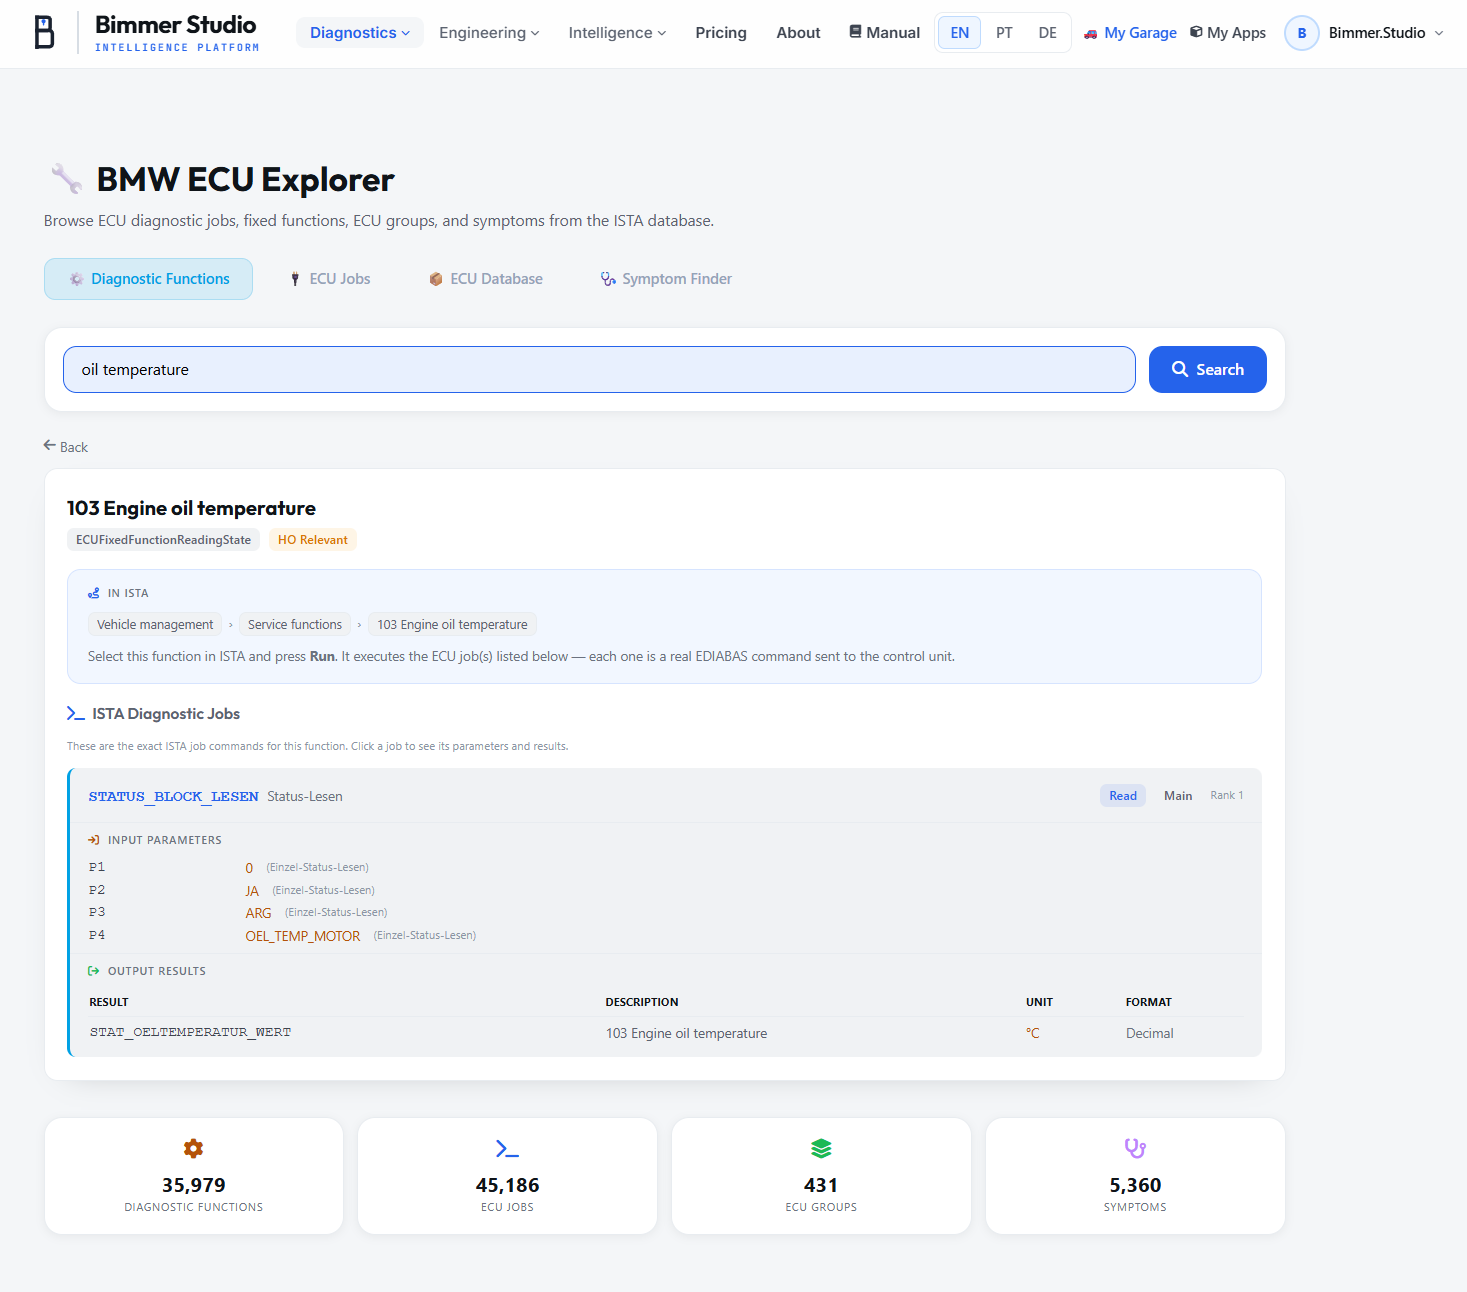Go to My Apps

click(1228, 33)
